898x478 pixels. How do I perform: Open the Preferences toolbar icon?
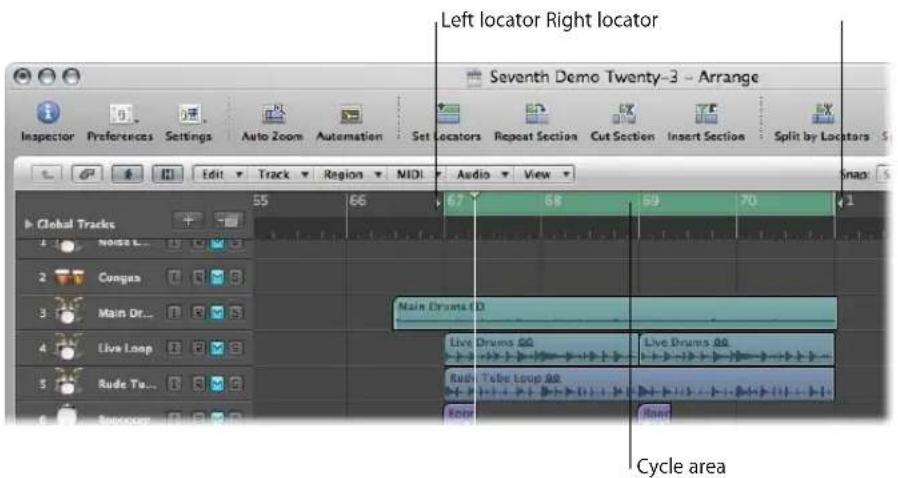tap(121, 114)
